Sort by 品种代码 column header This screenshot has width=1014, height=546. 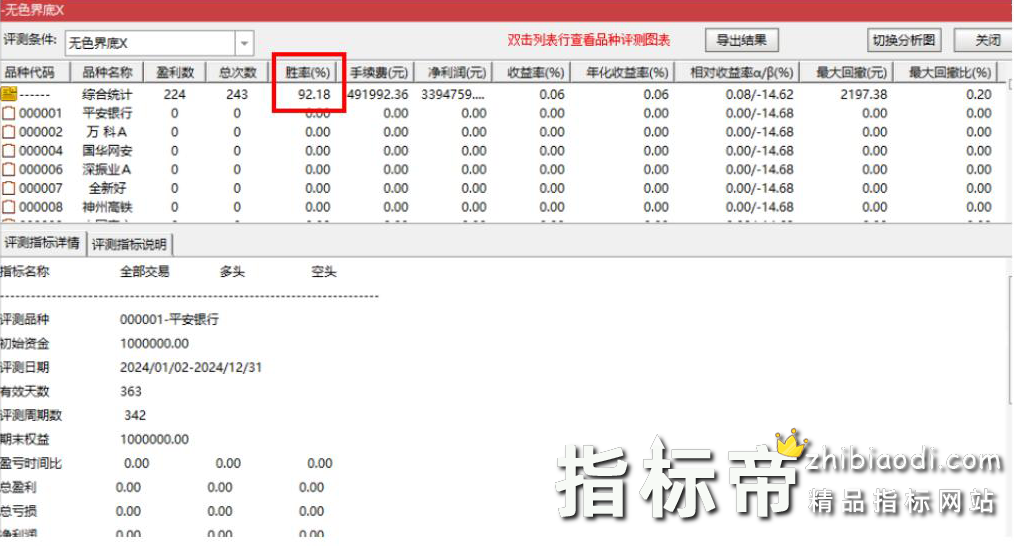(x=35, y=72)
